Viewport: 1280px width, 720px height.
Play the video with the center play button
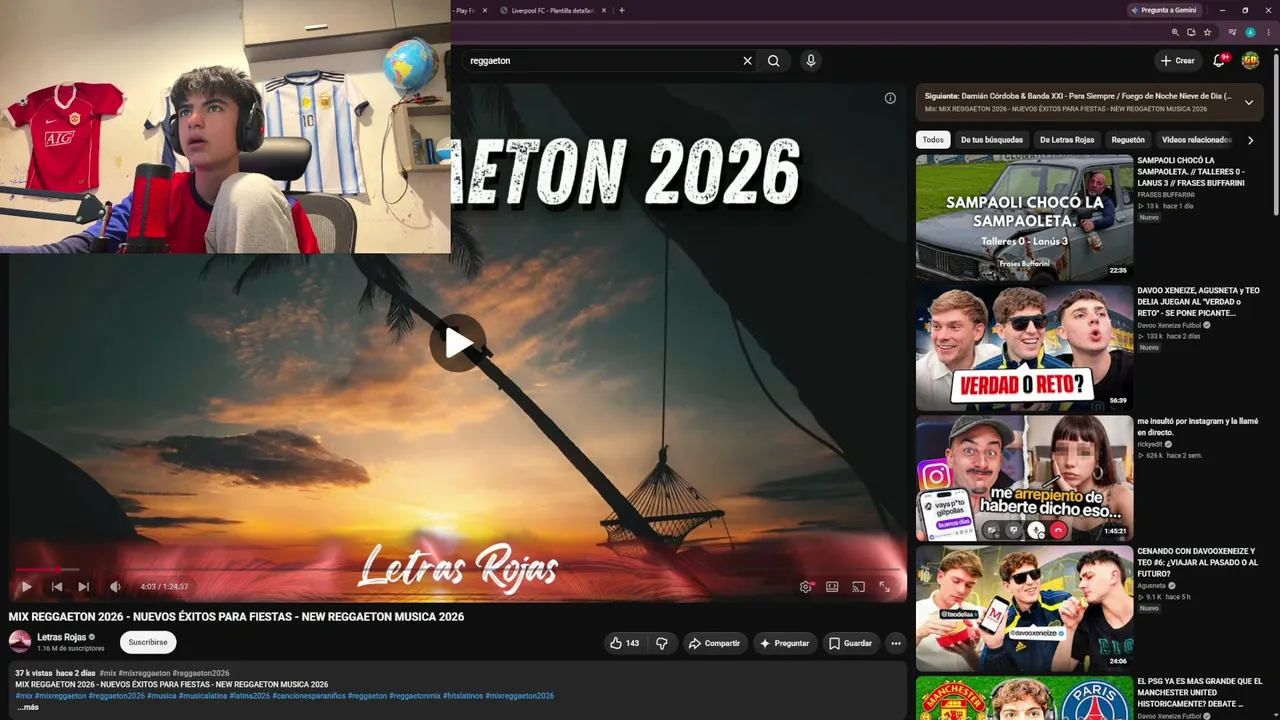coord(458,343)
